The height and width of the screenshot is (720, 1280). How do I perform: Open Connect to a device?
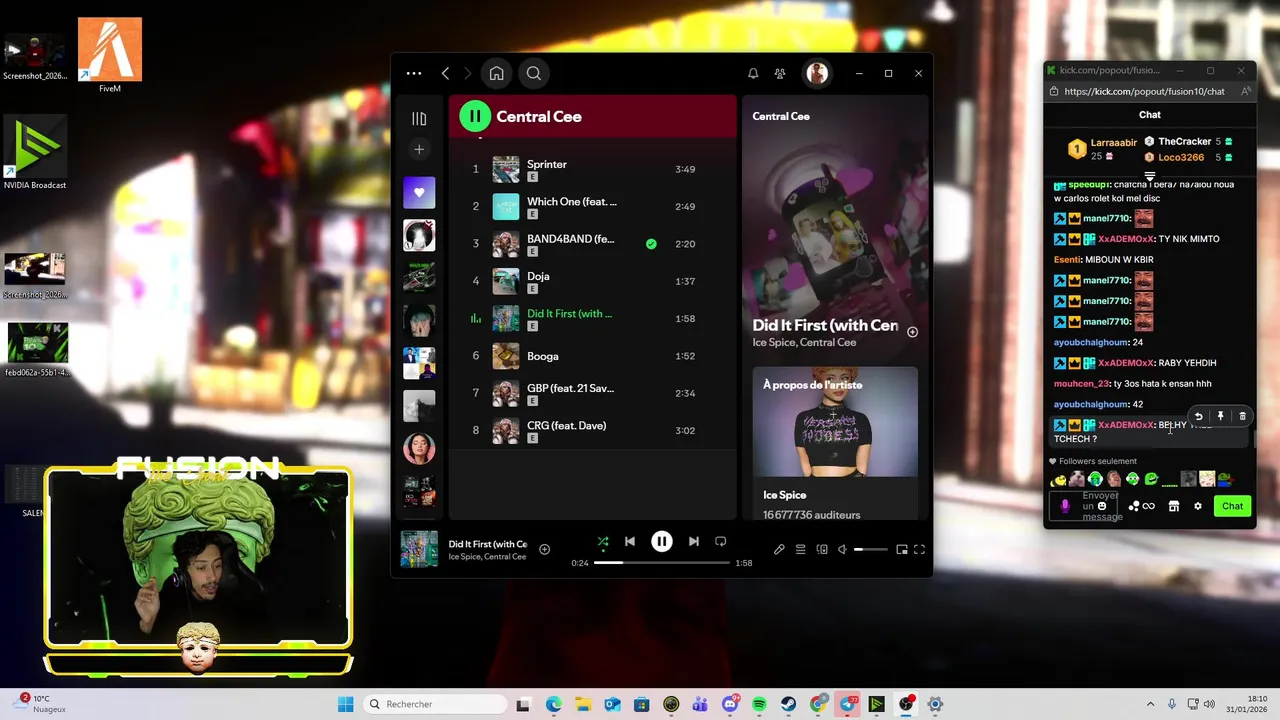822,549
